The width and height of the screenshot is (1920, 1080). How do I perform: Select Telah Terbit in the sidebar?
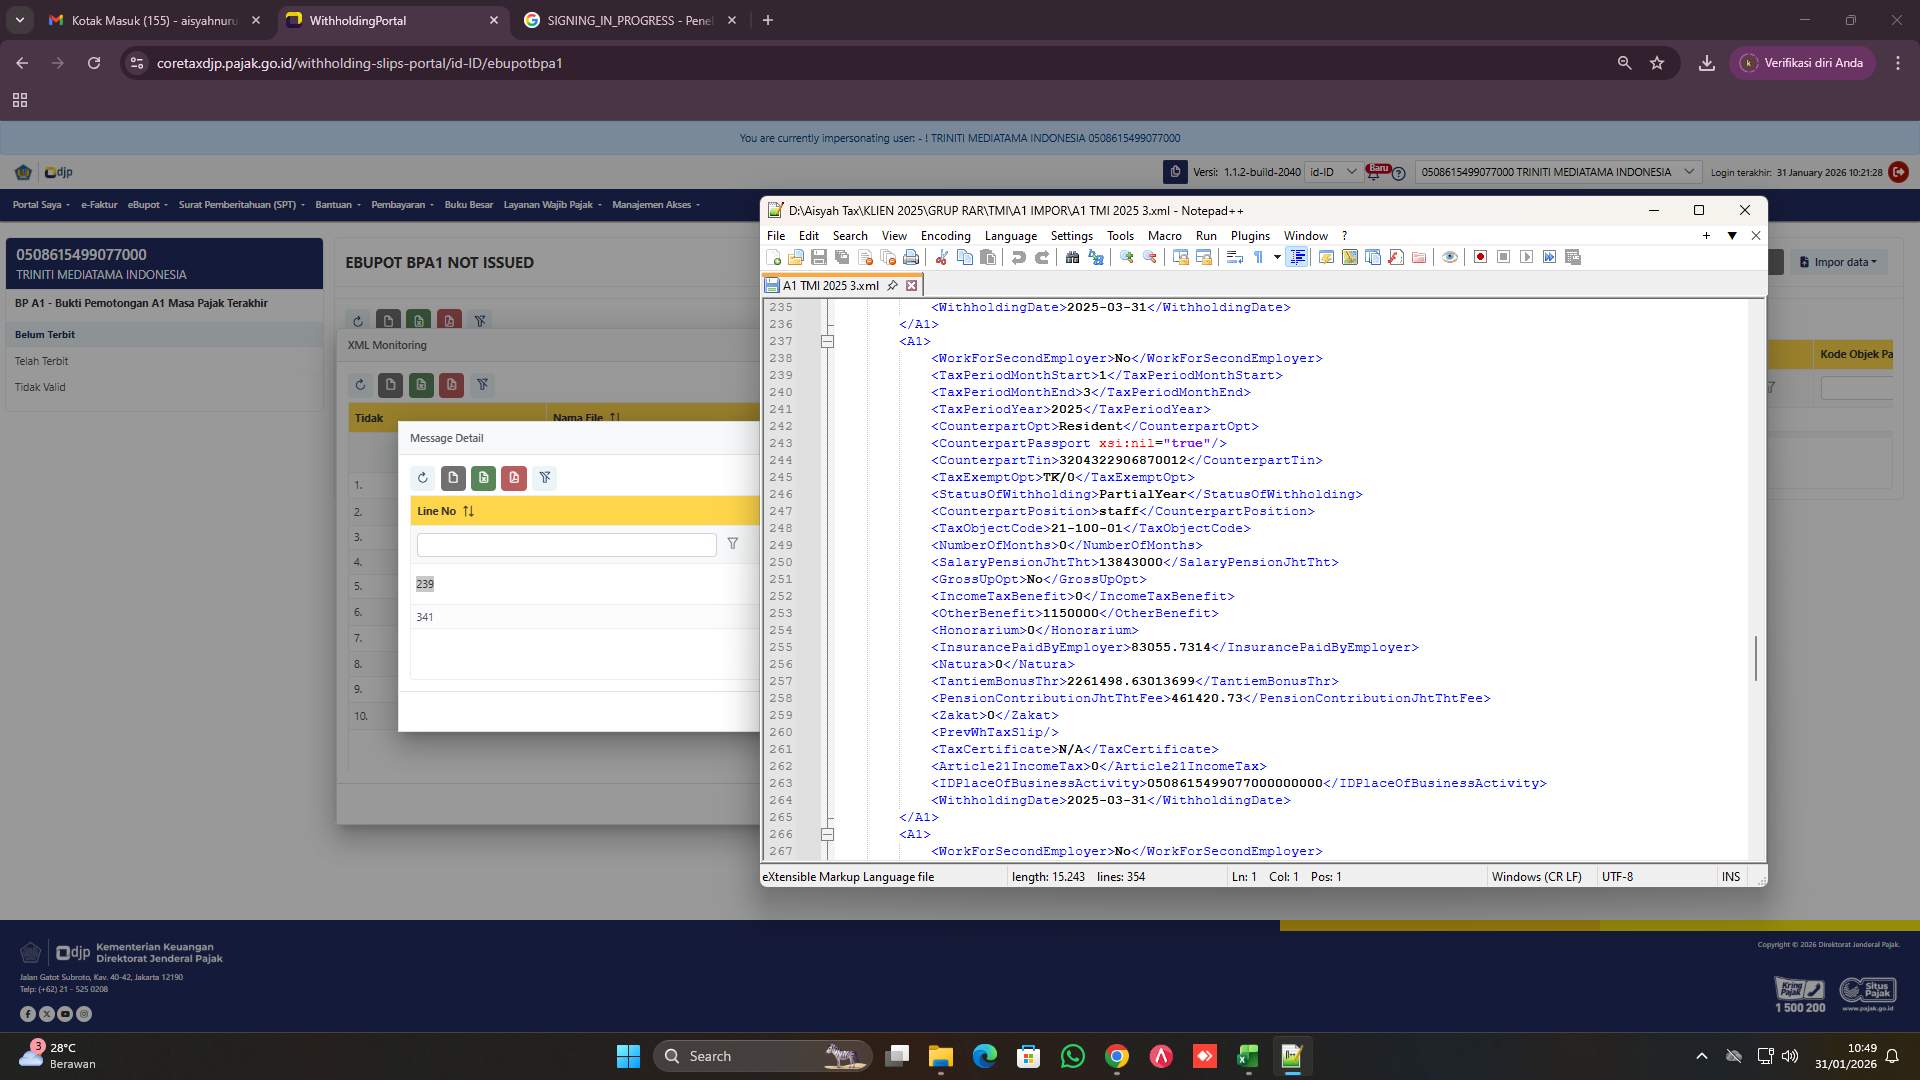tap(42, 361)
